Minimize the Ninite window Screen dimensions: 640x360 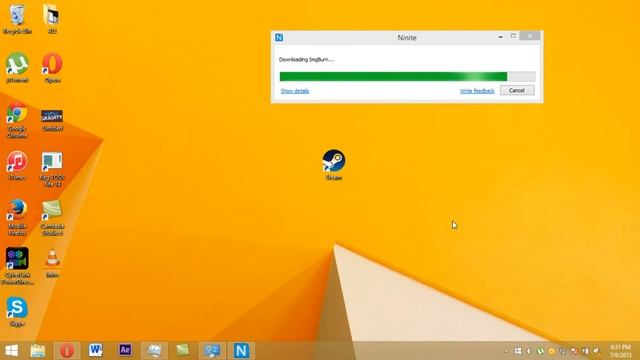(x=500, y=36)
